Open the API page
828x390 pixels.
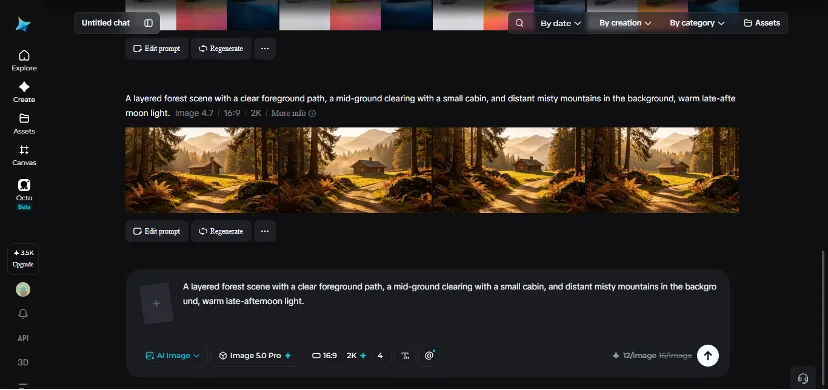[x=23, y=338]
